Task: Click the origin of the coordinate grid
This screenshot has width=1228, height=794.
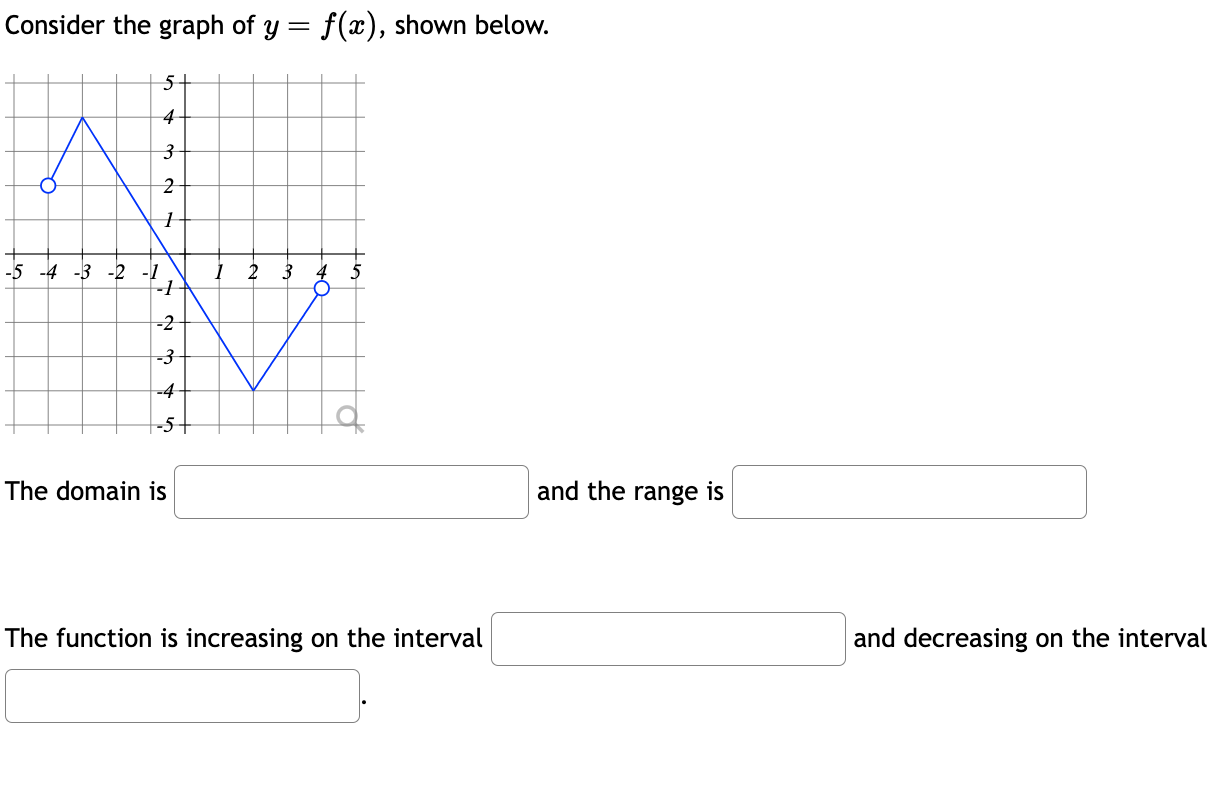Action: click(187, 253)
